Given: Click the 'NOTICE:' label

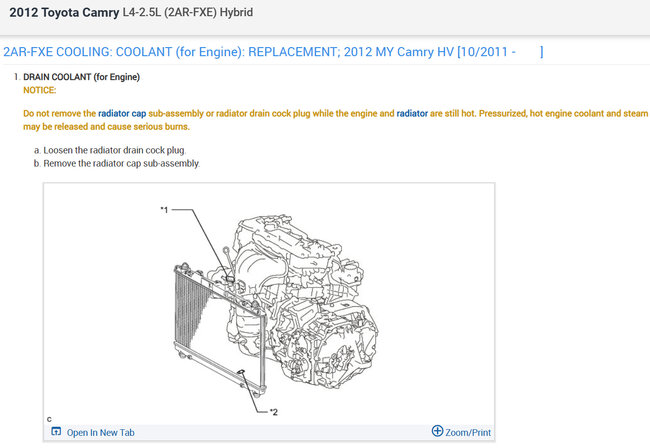Looking at the screenshot, I should (39, 90).
